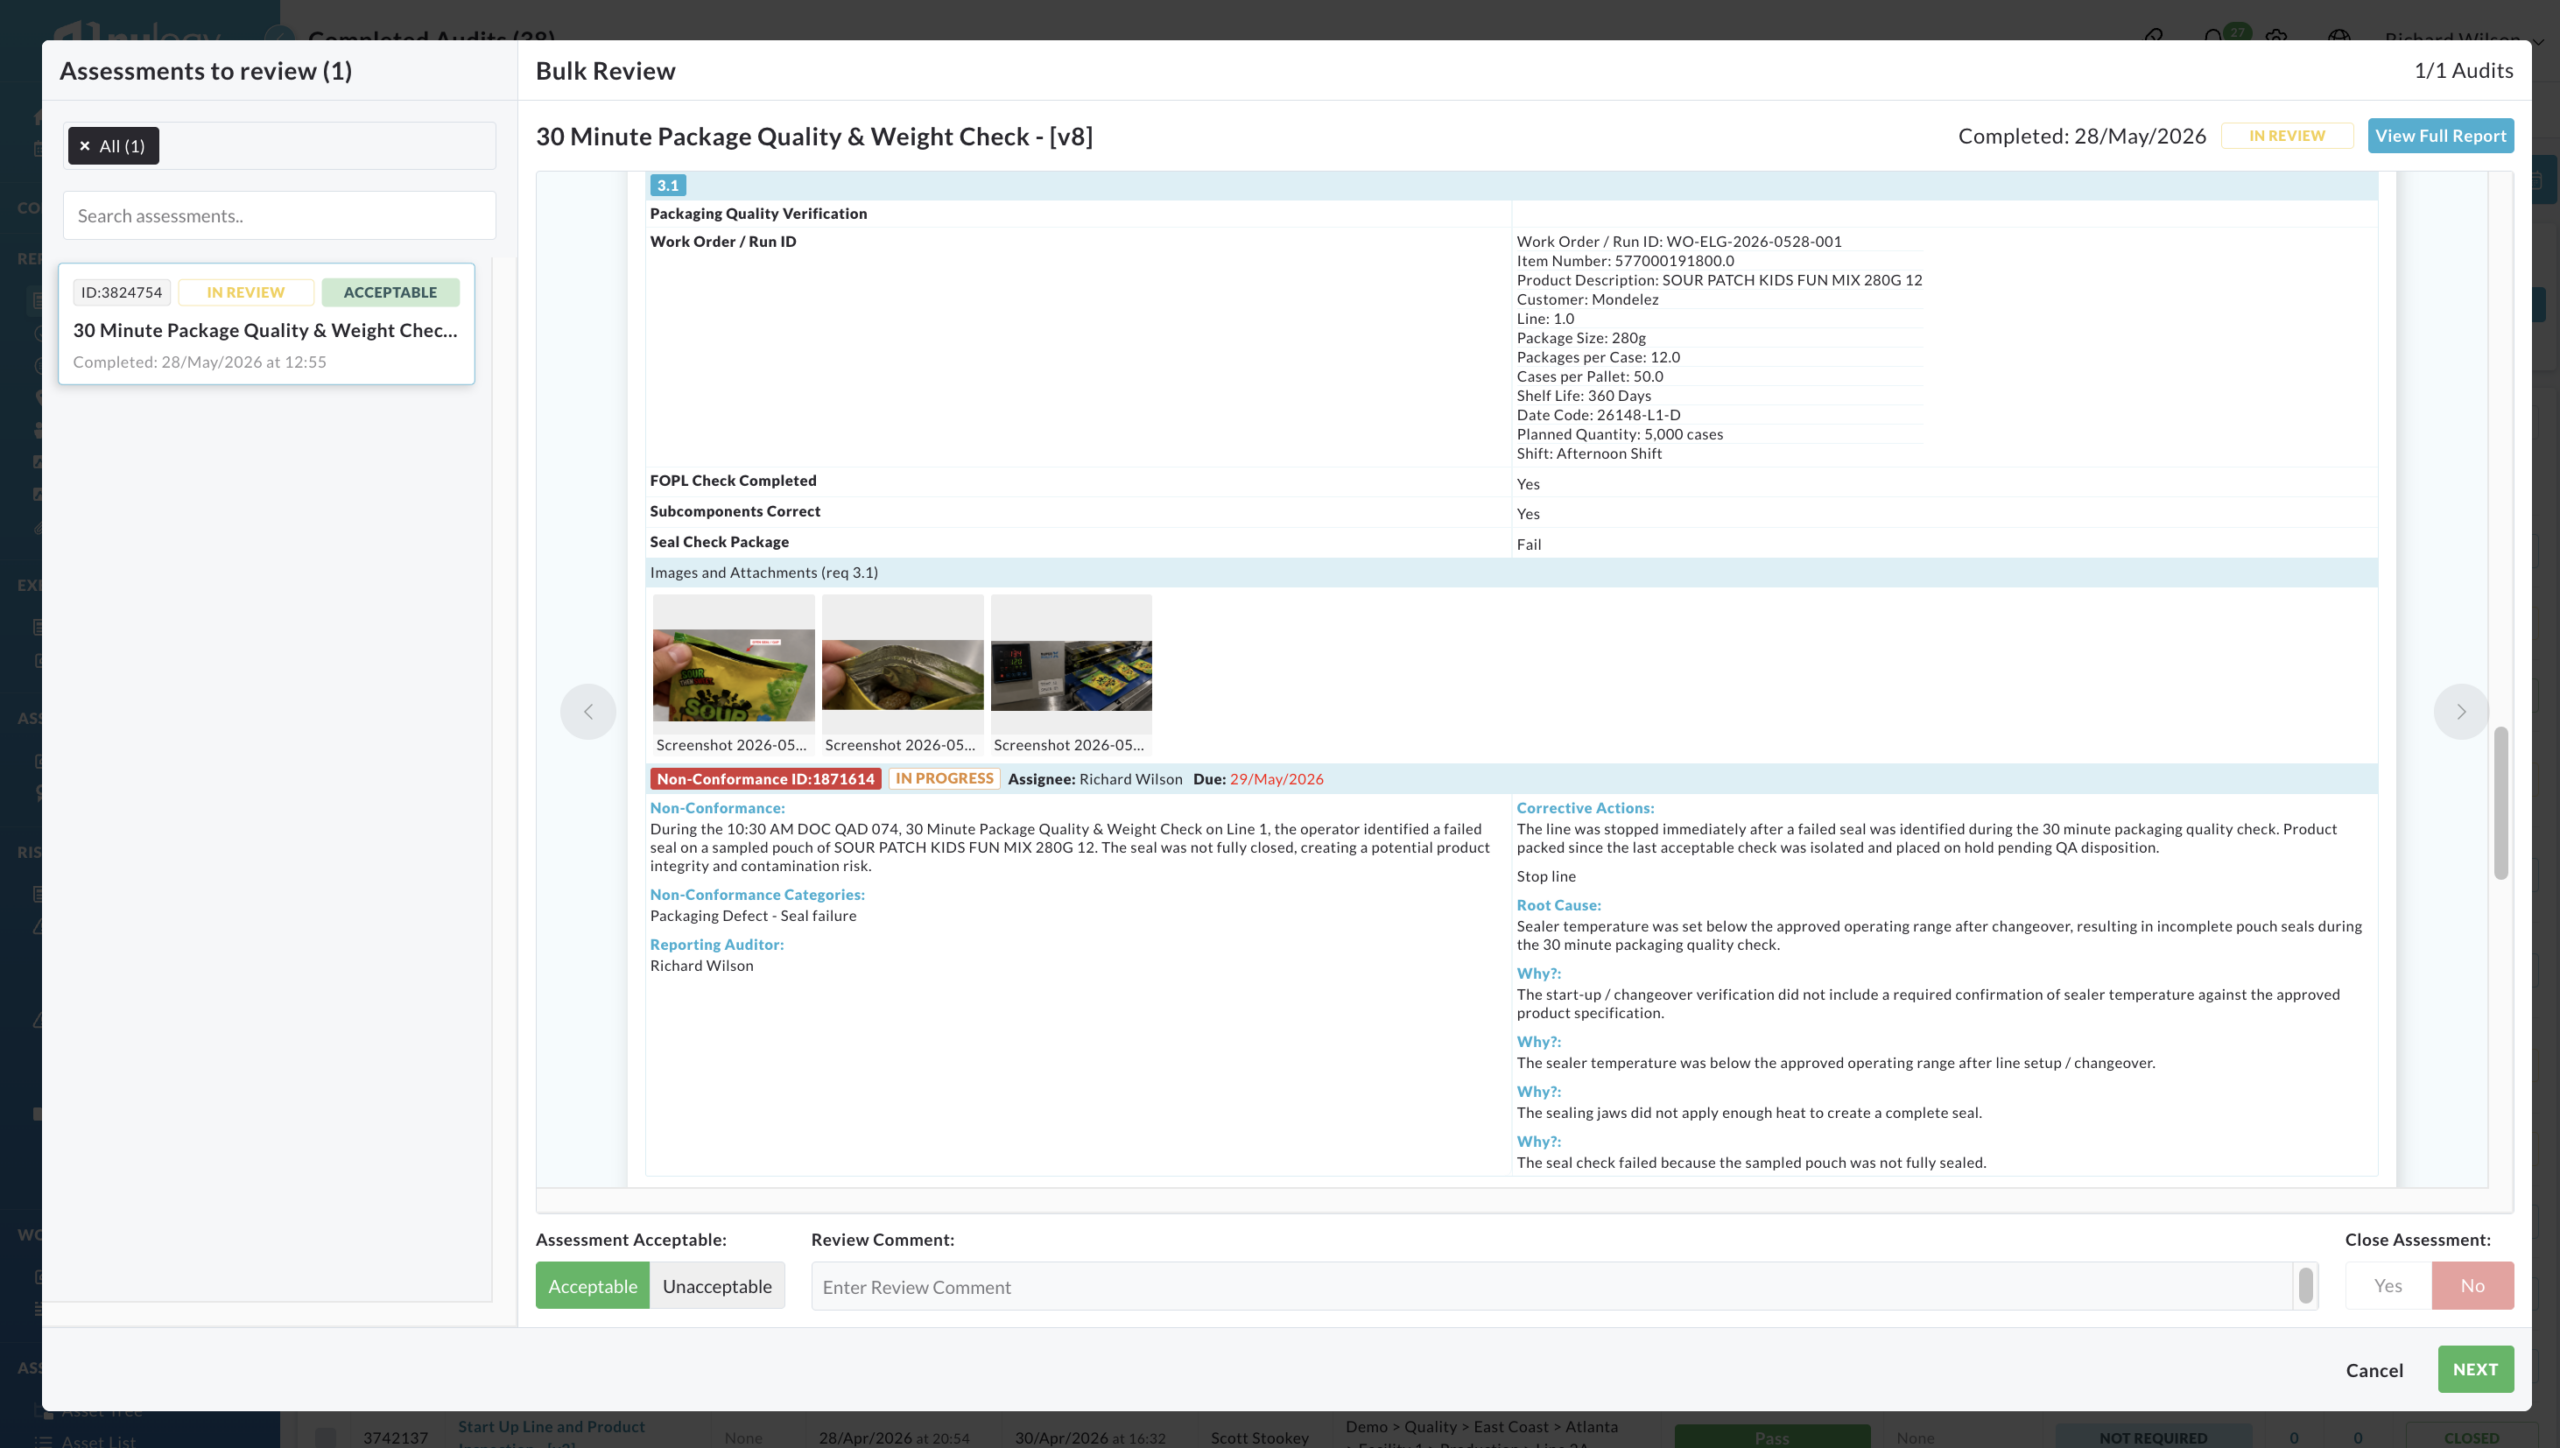Viewport: 2560px width, 1448px height.
Task: Click the ACCEPTABLE badge on assessment card
Action: coord(390,292)
